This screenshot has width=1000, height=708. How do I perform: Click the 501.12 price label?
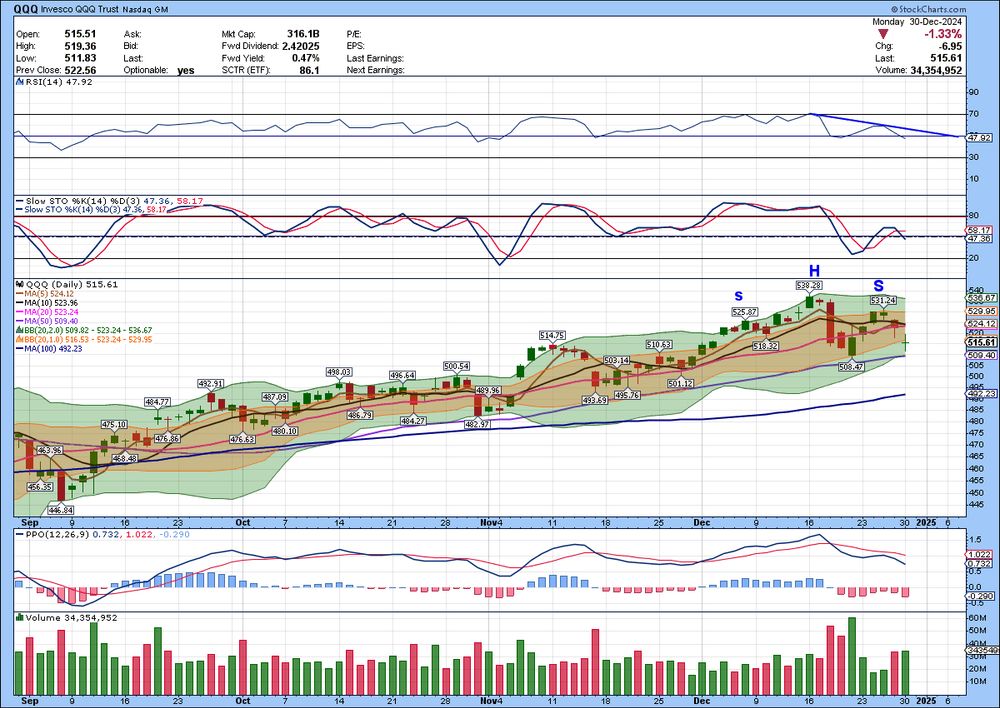click(x=680, y=383)
